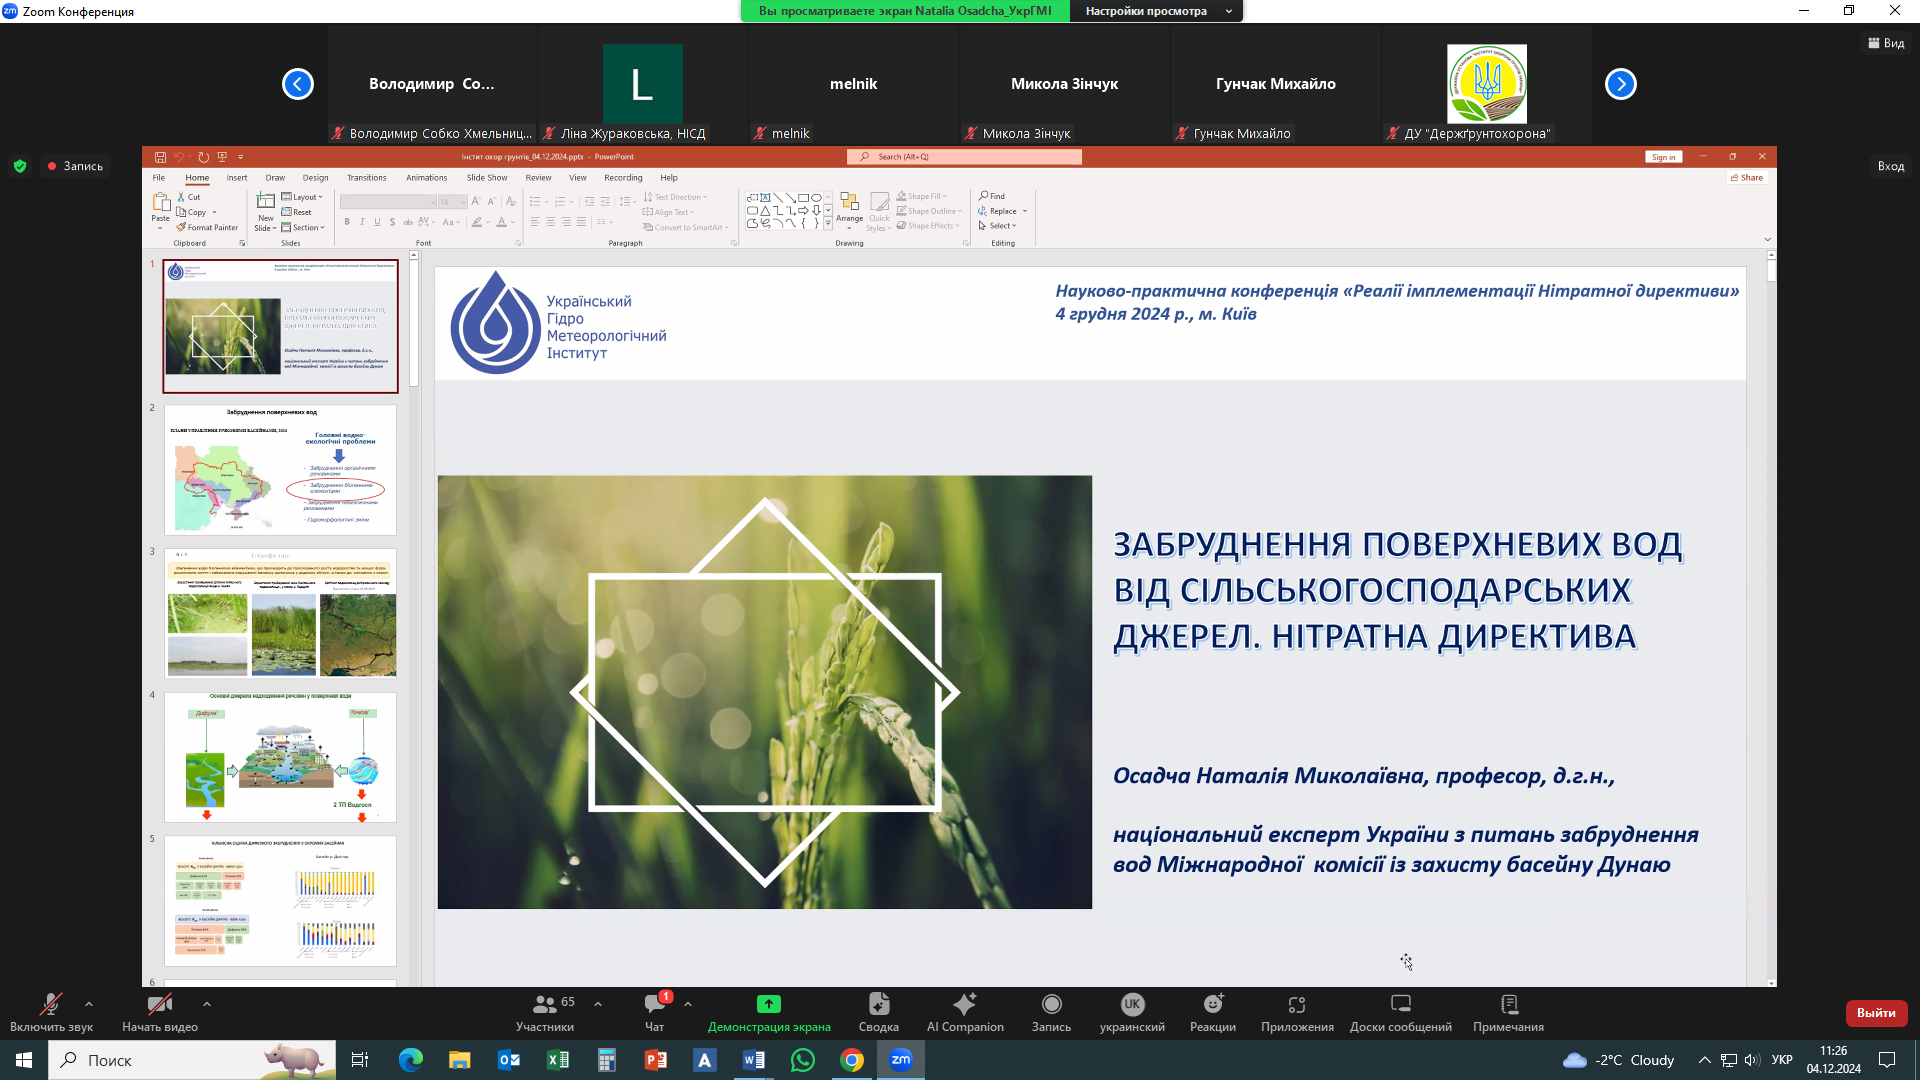Viewport: 1920px width, 1080px height.
Task: Open the Примечания notes icon
Action: pyautogui.click(x=1508, y=1004)
